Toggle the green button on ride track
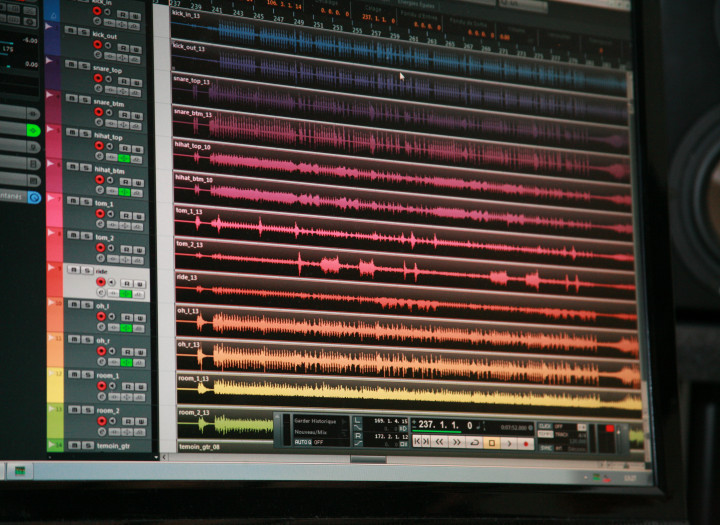Image resolution: width=720 pixels, height=525 pixels. pyautogui.click(x=125, y=294)
